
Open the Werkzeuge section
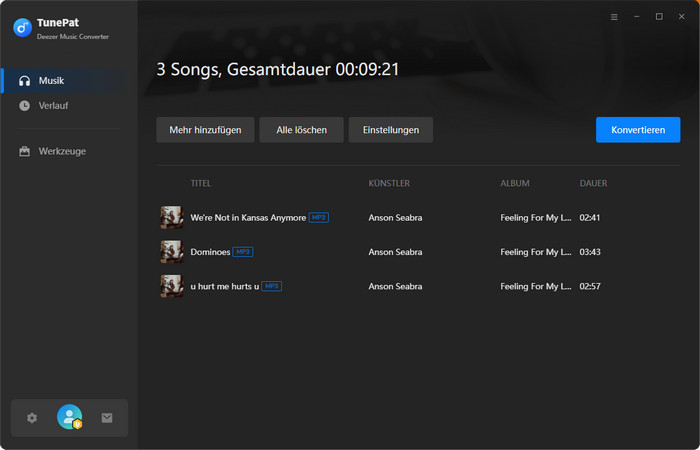coord(69,151)
